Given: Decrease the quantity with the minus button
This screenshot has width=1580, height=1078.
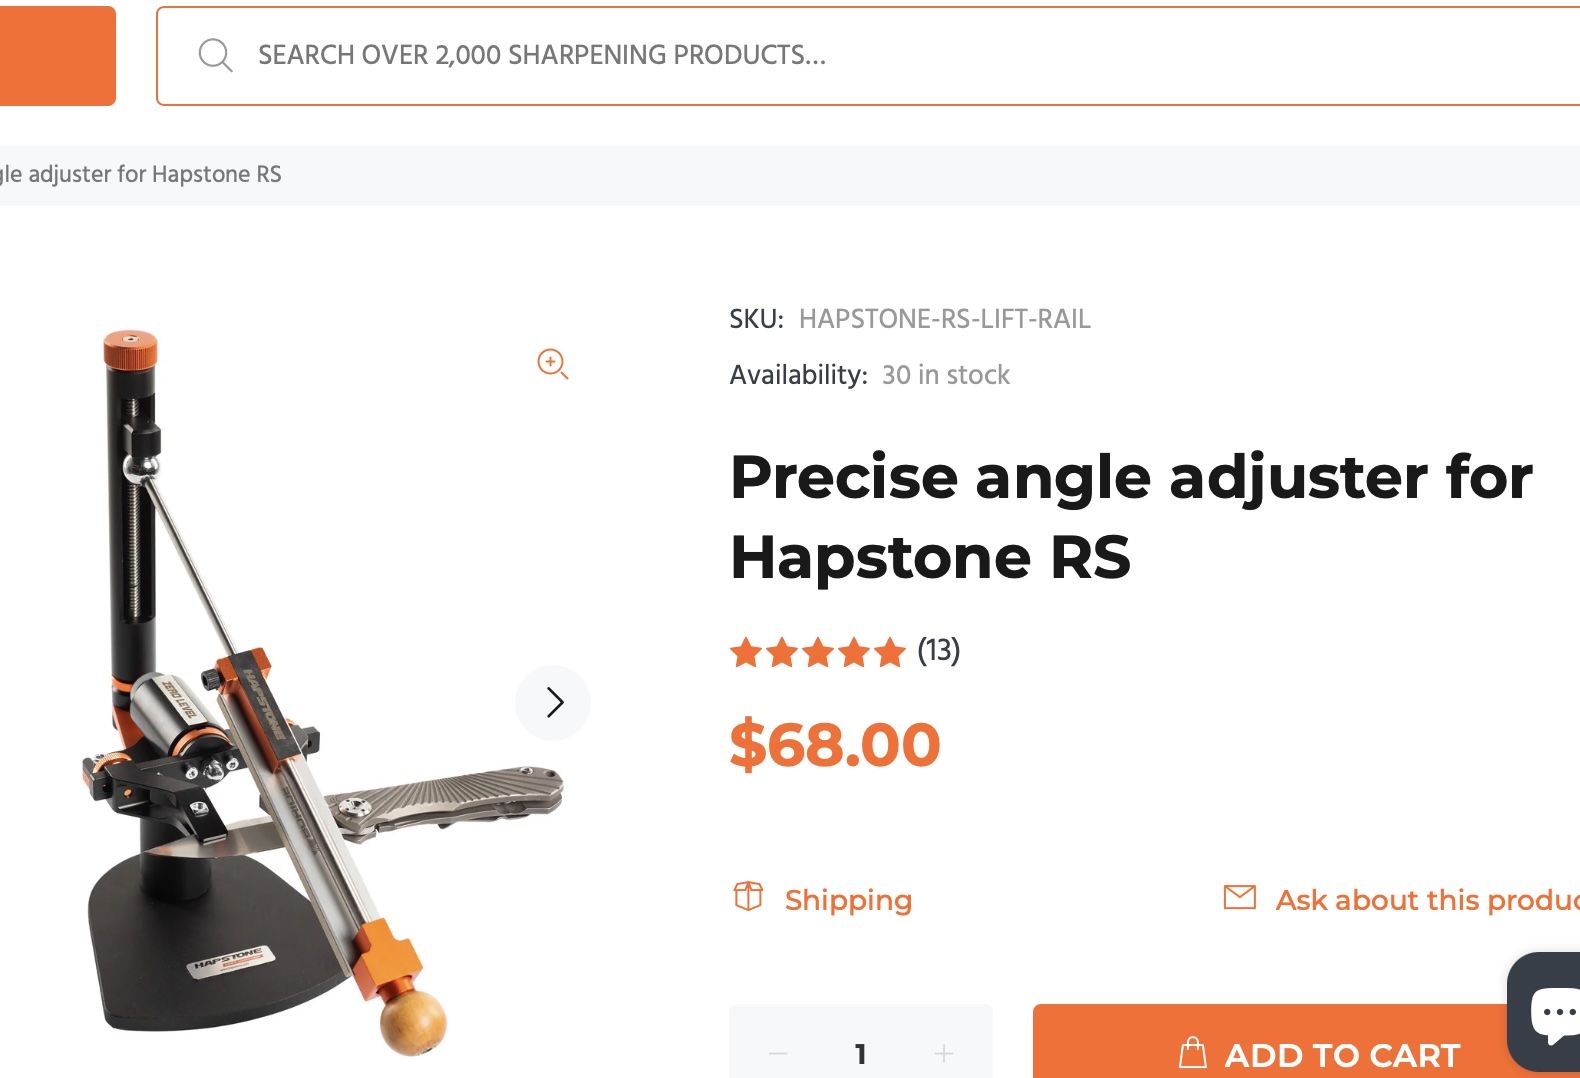Looking at the screenshot, I should pyautogui.click(x=778, y=1053).
